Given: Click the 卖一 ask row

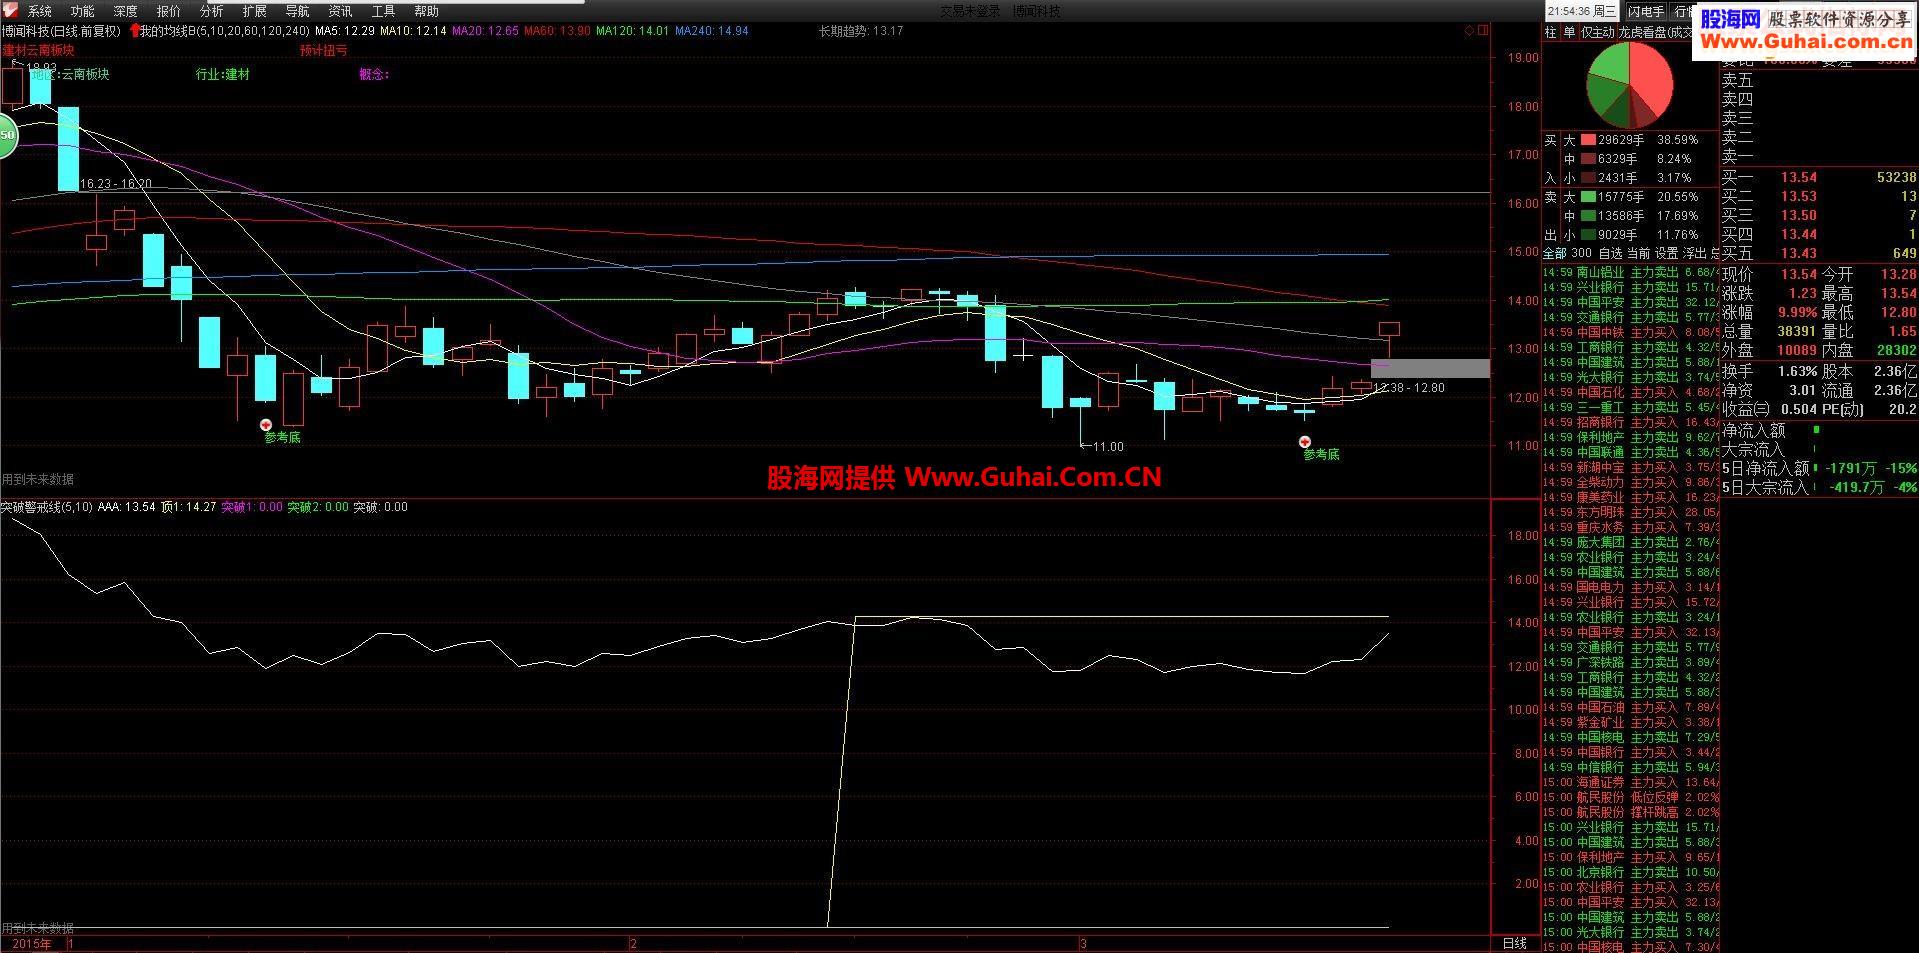Looking at the screenshot, I should coord(1819,157).
